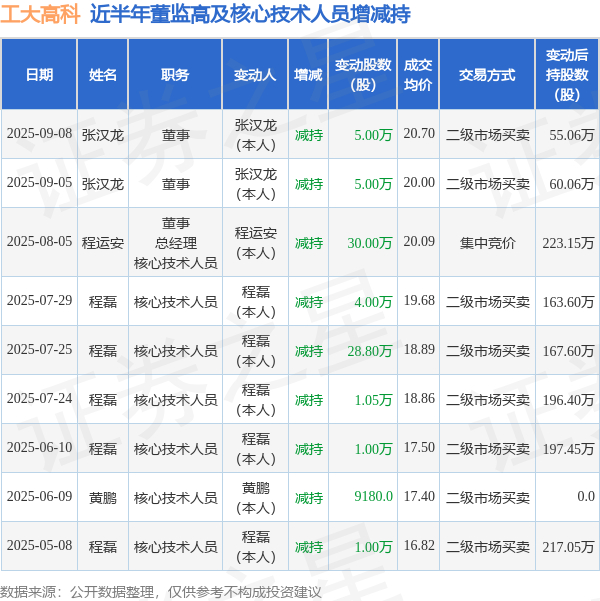600x601 pixels.
Task: Click the average price 18.86
Action: pyautogui.click(x=419, y=399)
